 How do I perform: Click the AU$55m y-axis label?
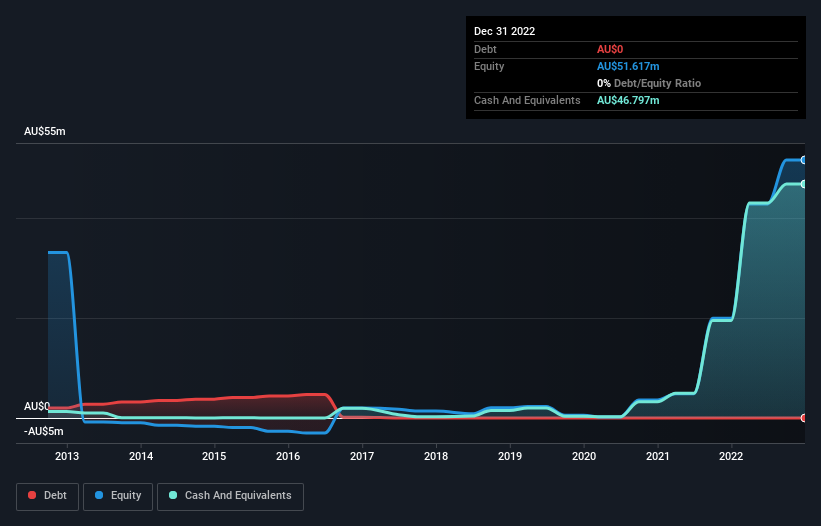(45, 131)
